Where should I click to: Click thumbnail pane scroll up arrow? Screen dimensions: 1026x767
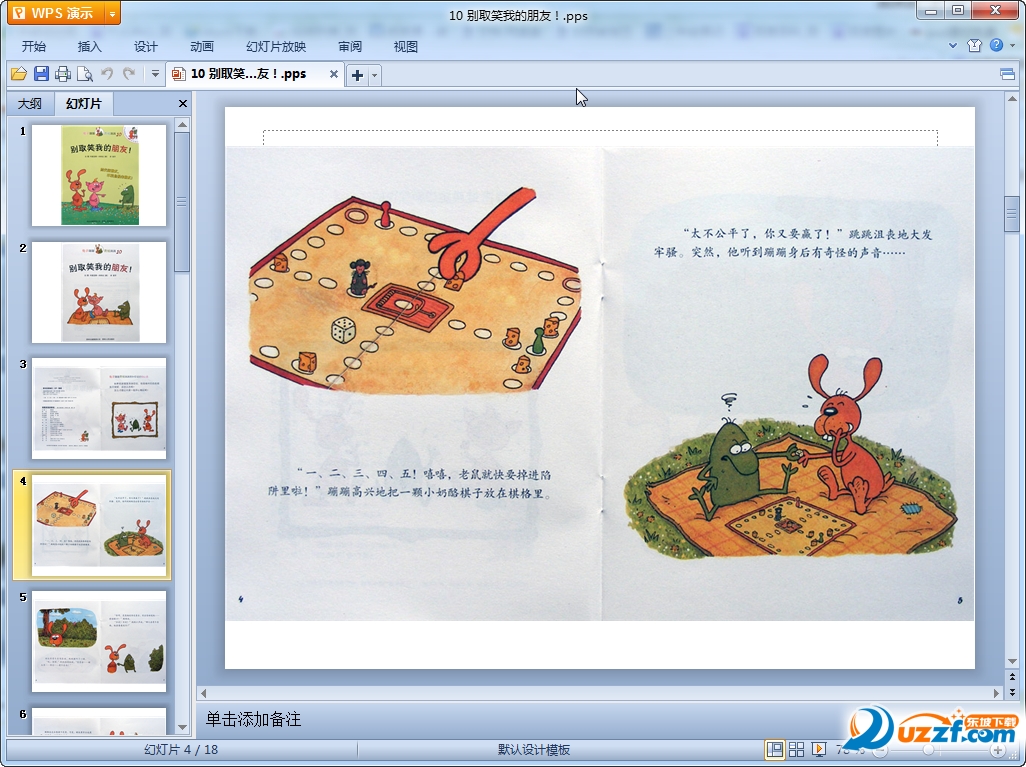pyautogui.click(x=183, y=124)
